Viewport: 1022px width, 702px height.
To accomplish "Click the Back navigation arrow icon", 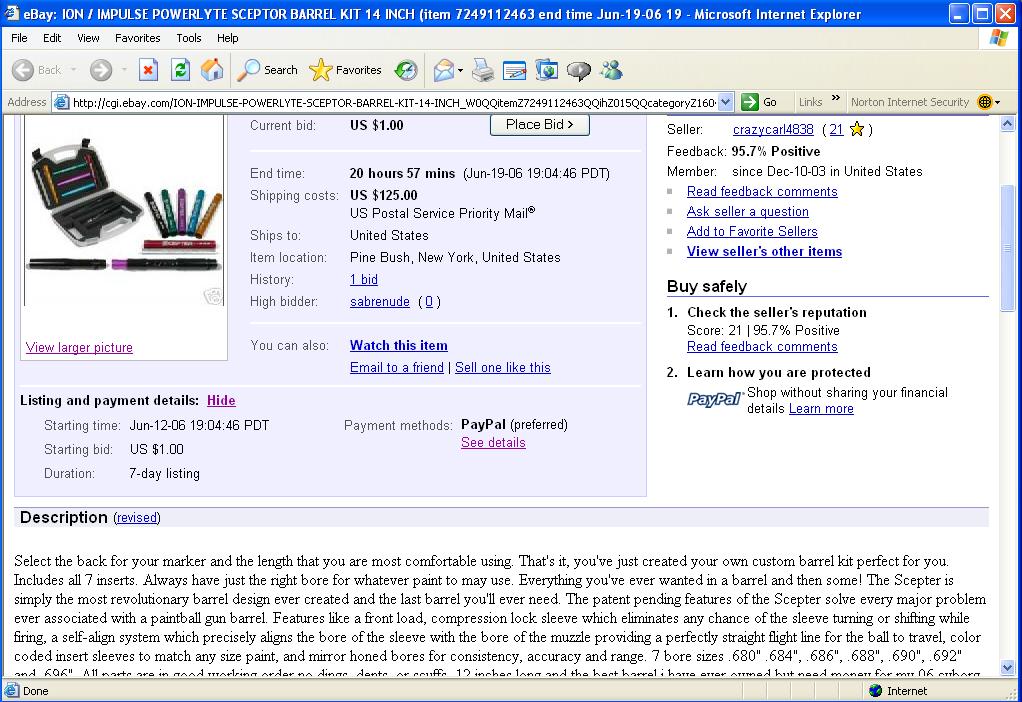I will 23,70.
